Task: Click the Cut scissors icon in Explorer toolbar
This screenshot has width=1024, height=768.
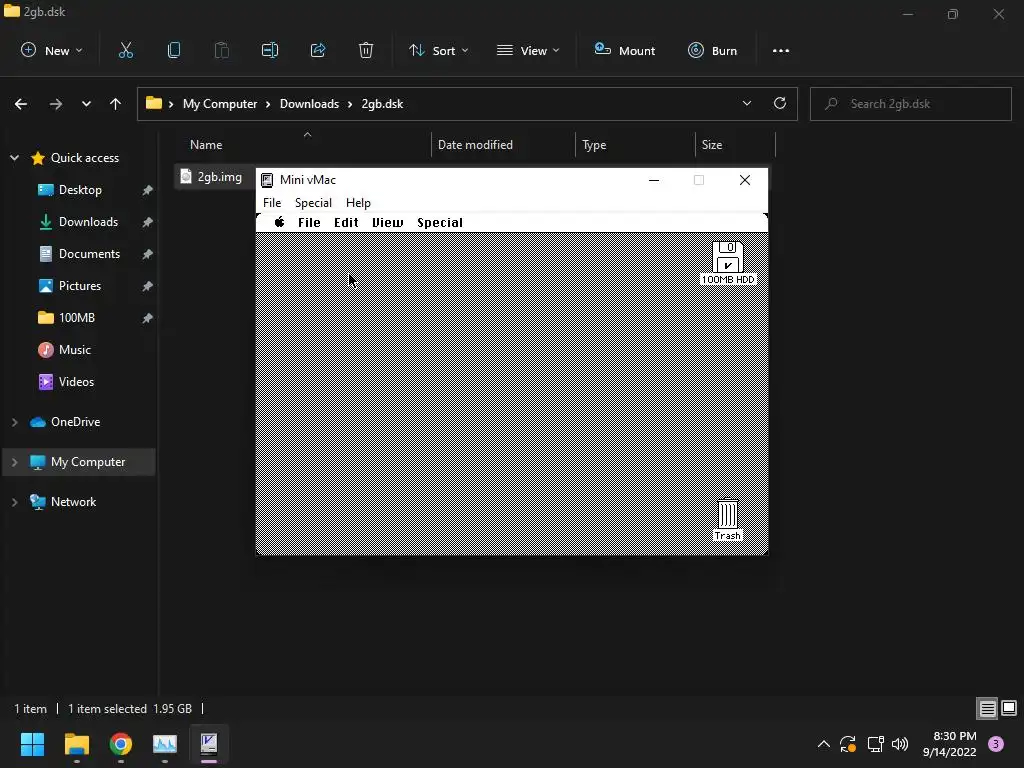Action: [x=125, y=50]
